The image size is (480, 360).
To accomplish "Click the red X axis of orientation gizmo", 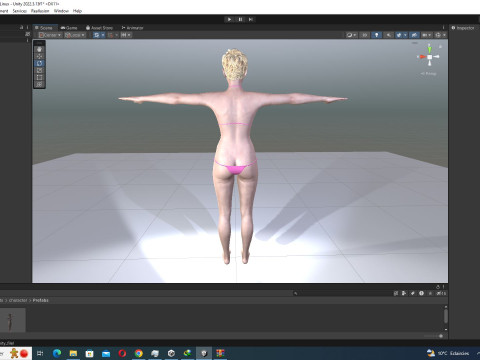I will tap(422, 57).
